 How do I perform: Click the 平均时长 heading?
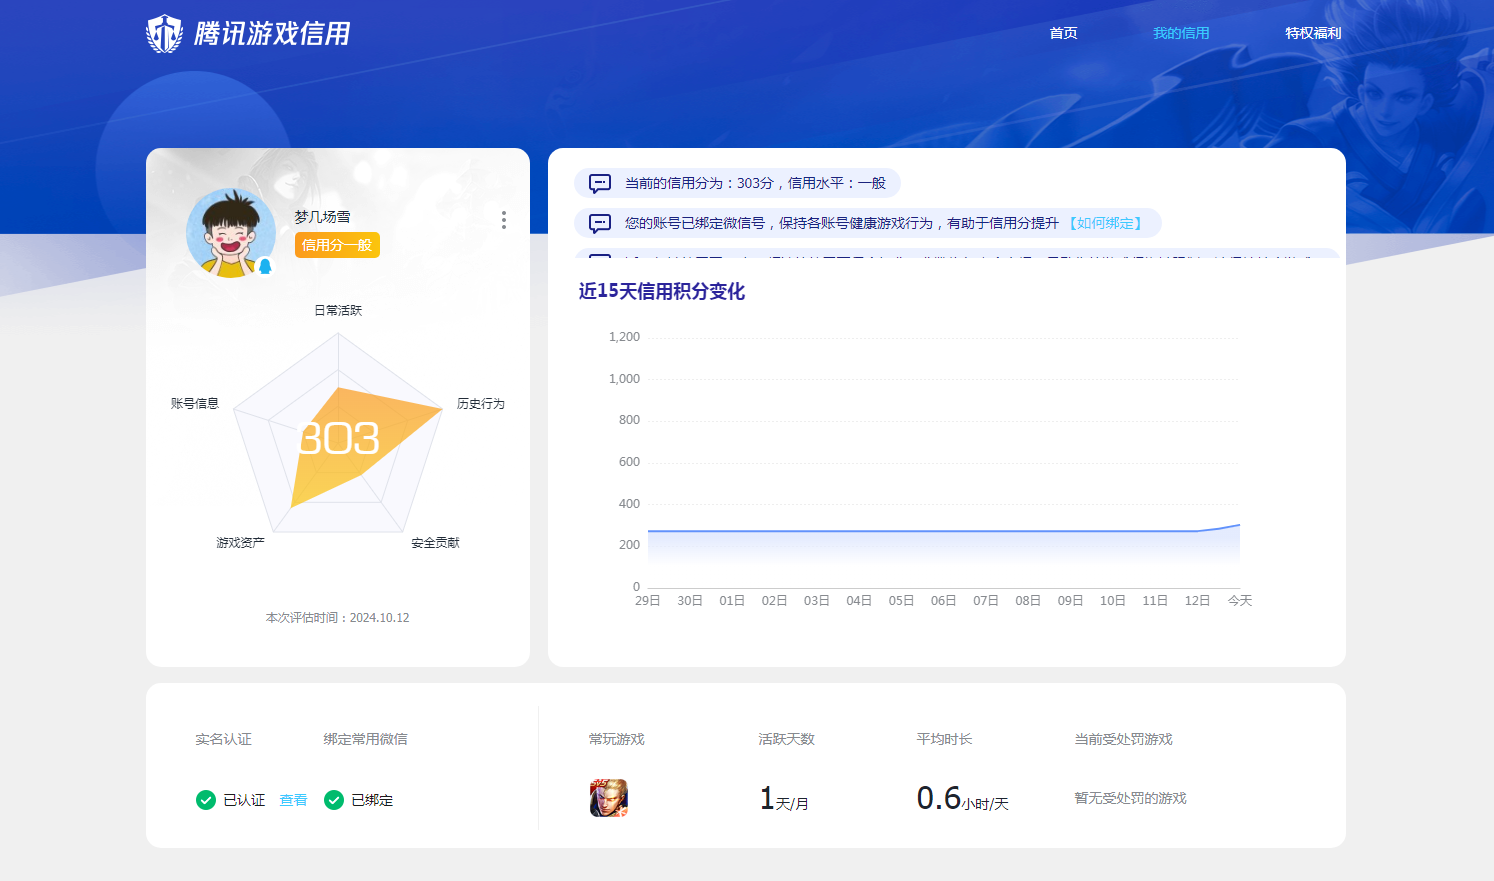pyautogui.click(x=944, y=739)
